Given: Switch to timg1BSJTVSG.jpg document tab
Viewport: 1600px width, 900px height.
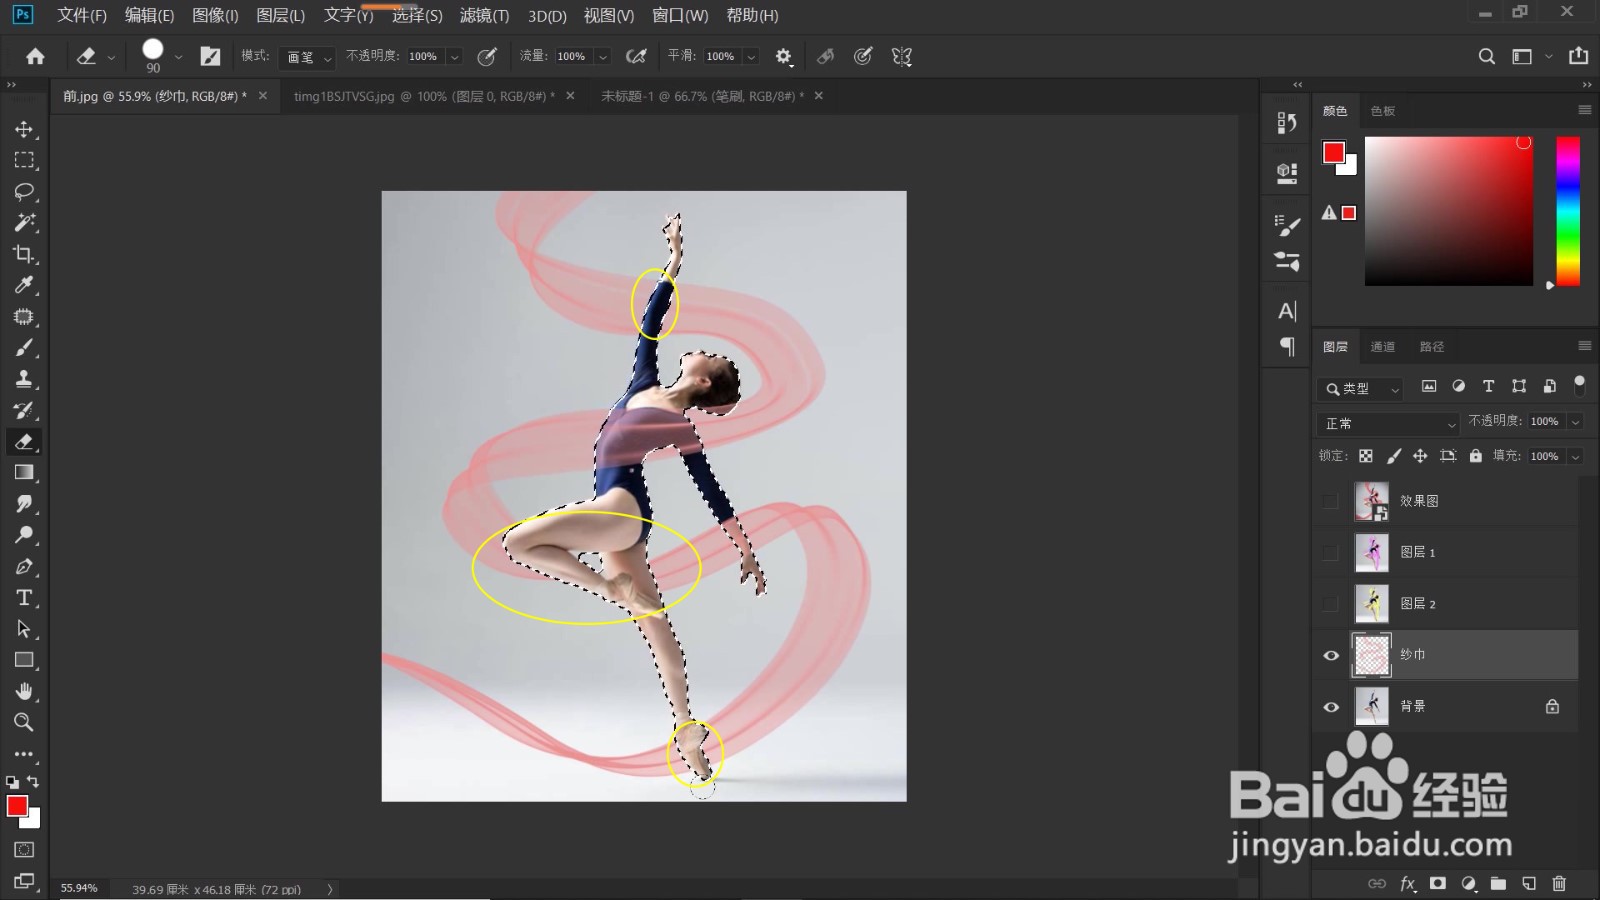Looking at the screenshot, I should 424,96.
